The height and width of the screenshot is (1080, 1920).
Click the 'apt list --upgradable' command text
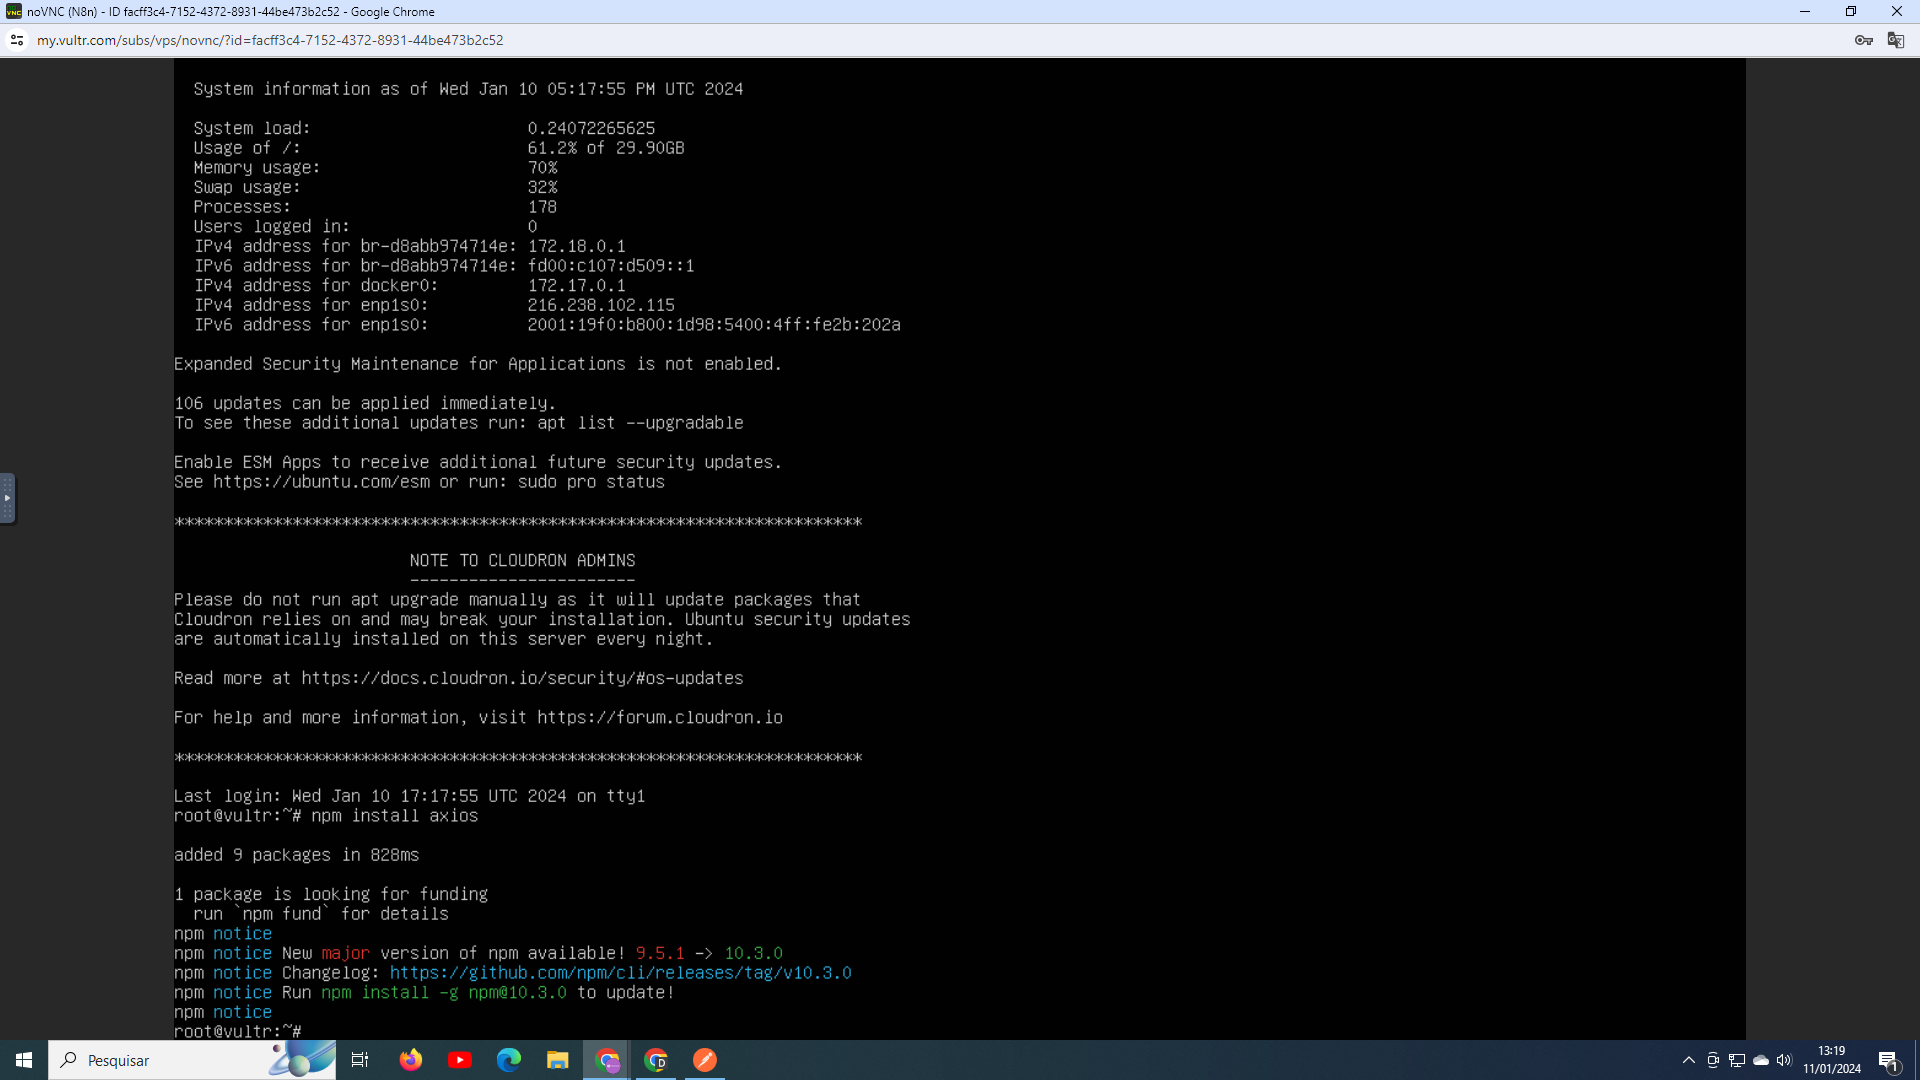click(640, 423)
